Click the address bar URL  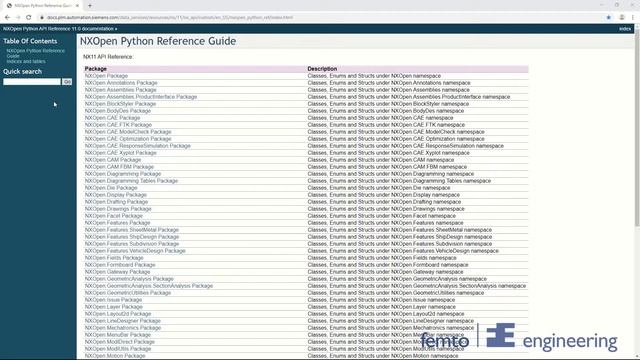coord(170,18)
